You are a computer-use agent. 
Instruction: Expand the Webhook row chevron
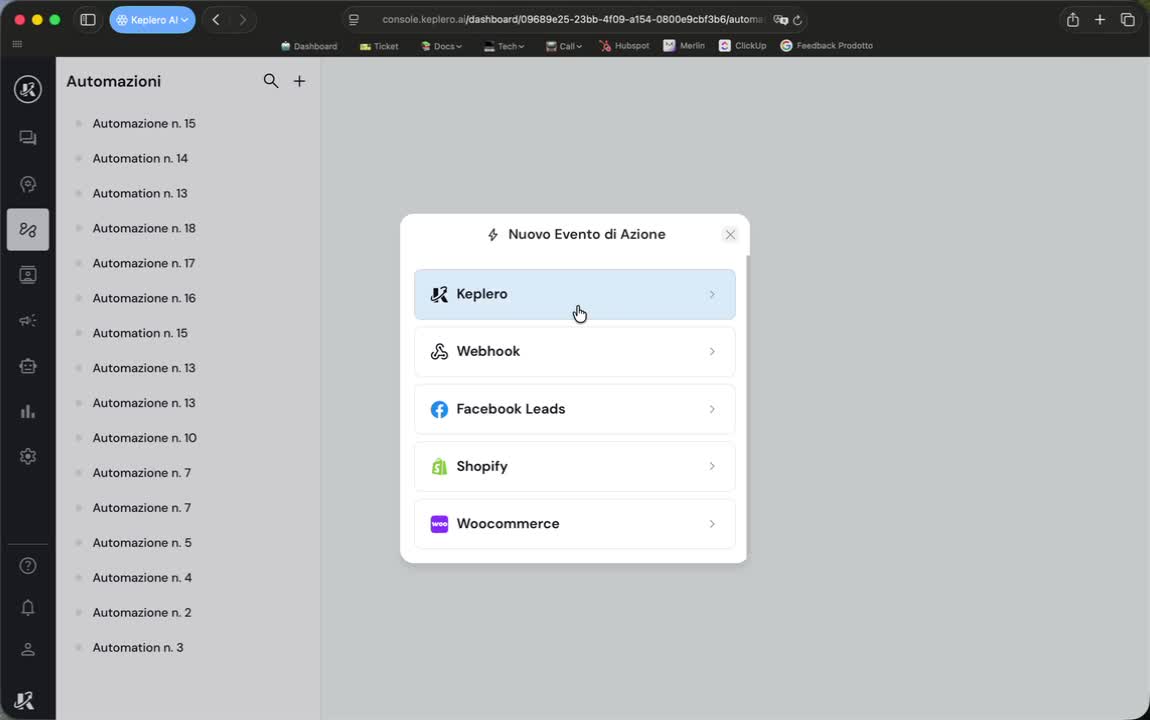pos(712,352)
